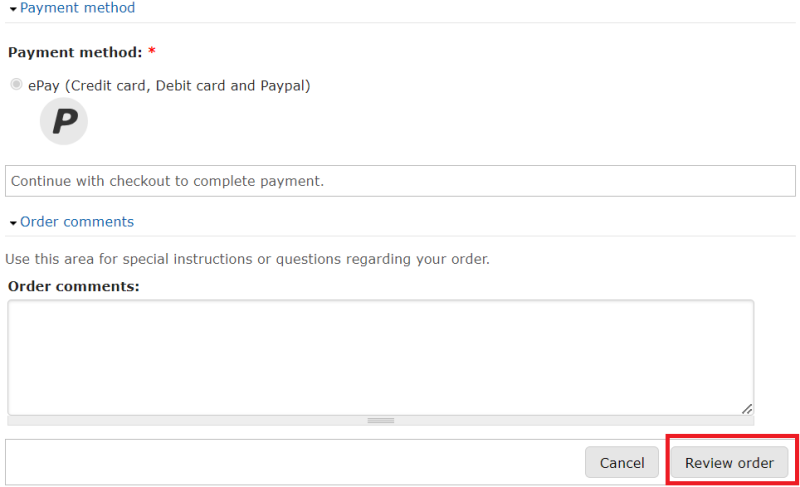Click the "Continue with checkout" message box
The height and width of the screenshot is (487, 800).
[x=401, y=181]
